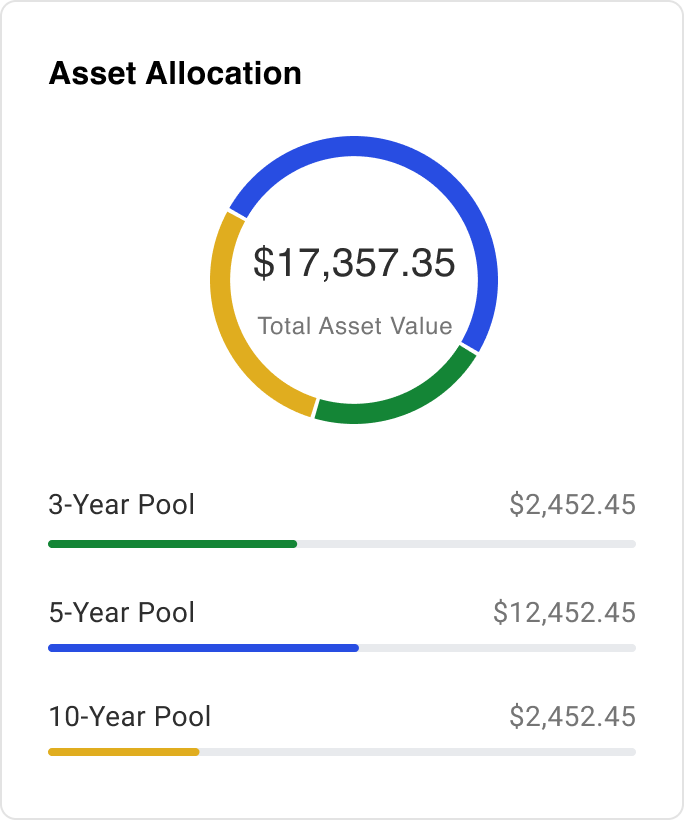
Task: Open the 5-Year Pool label
Action: point(122,611)
